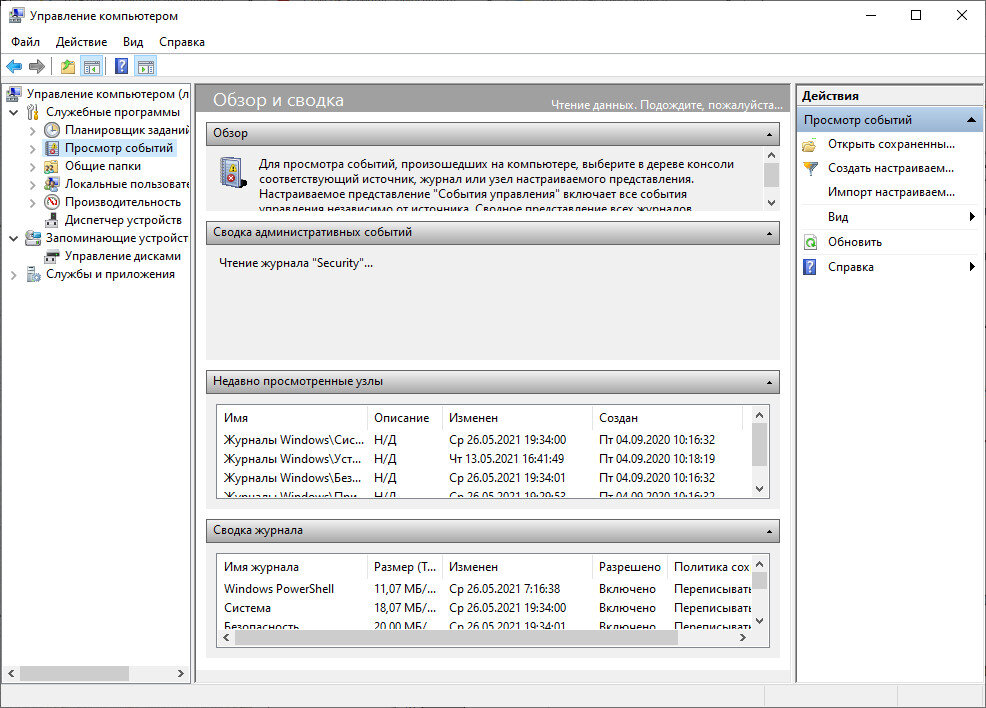The height and width of the screenshot is (708, 986).
Task: Click the Общие папки icon
Action: pyautogui.click(x=52, y=167)
